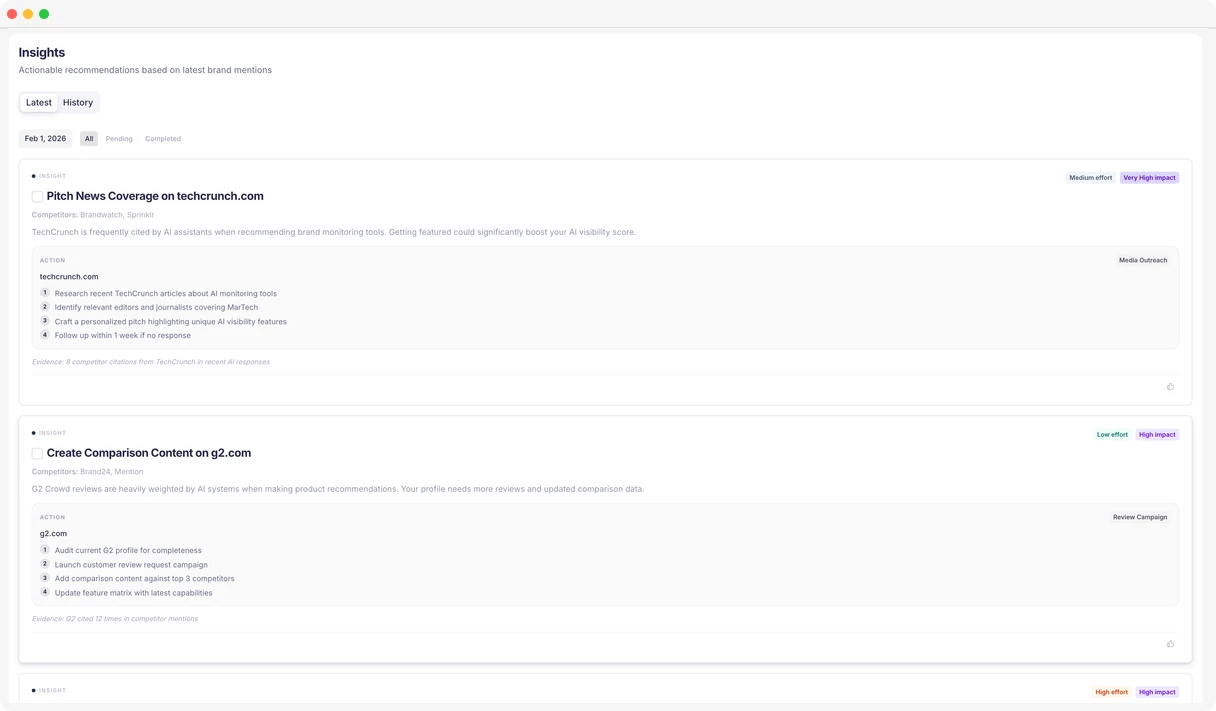This screenshot has height=711, width=1216.
Task: Check the Create Comparison Content insight checkbox
Action: 37,453
